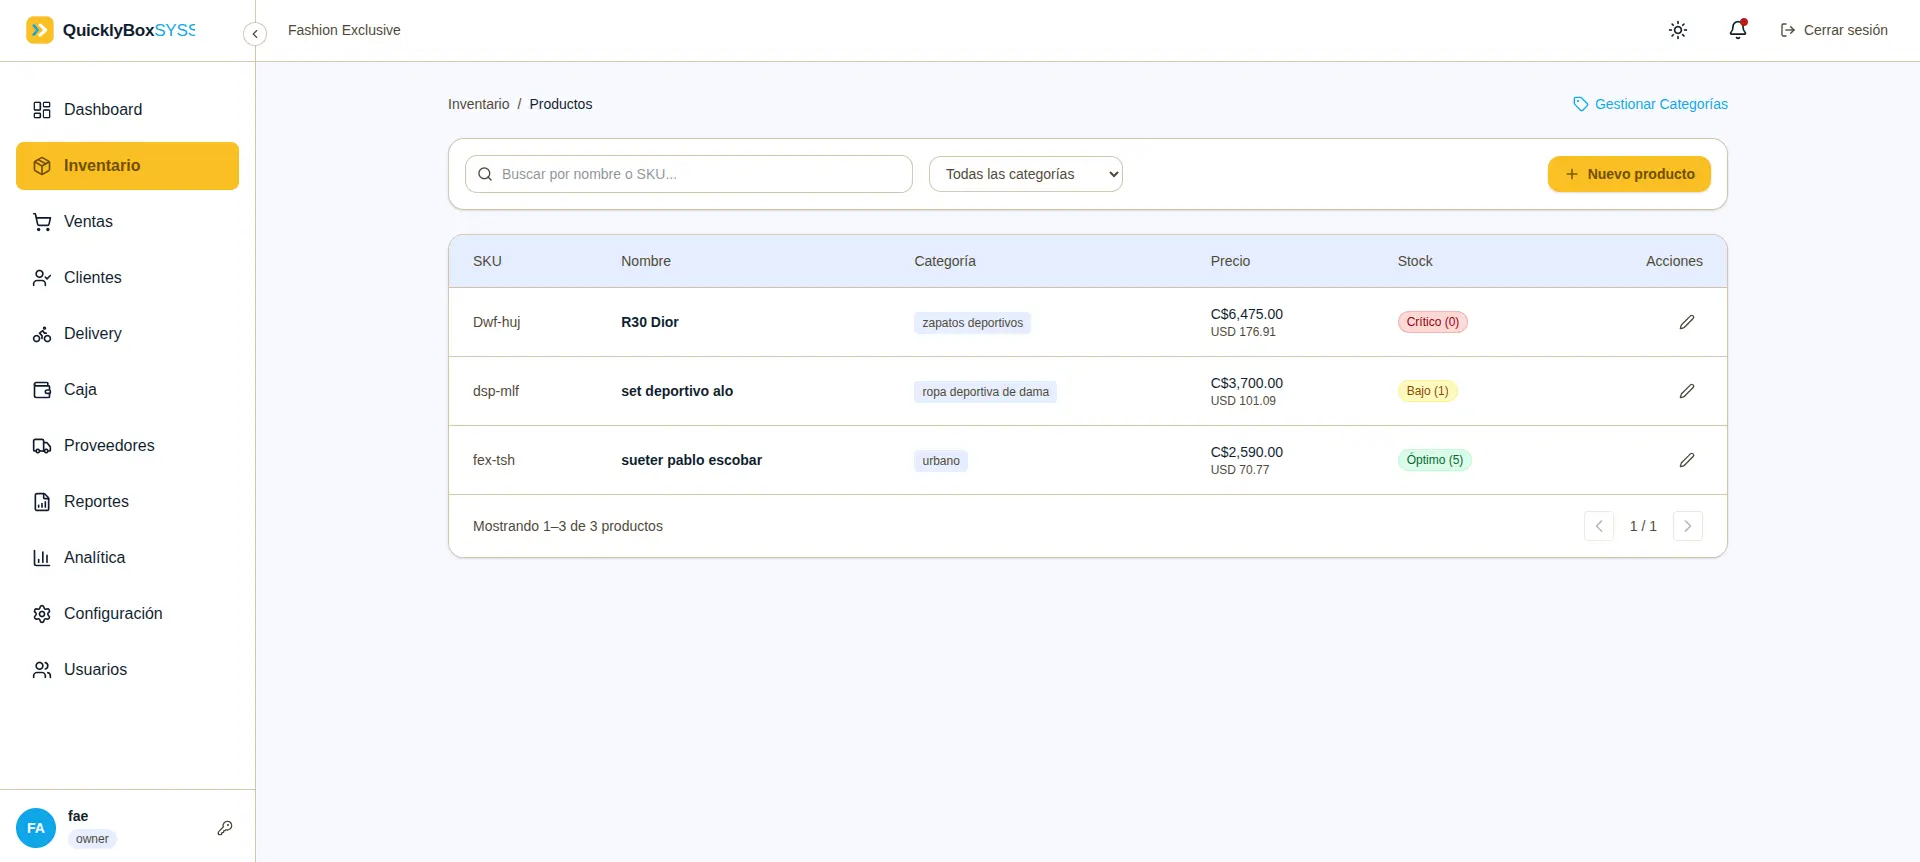Click the 1 / 1 page indicator
The height and width of the screenshot is (862, 1920).
(1643, 526)
